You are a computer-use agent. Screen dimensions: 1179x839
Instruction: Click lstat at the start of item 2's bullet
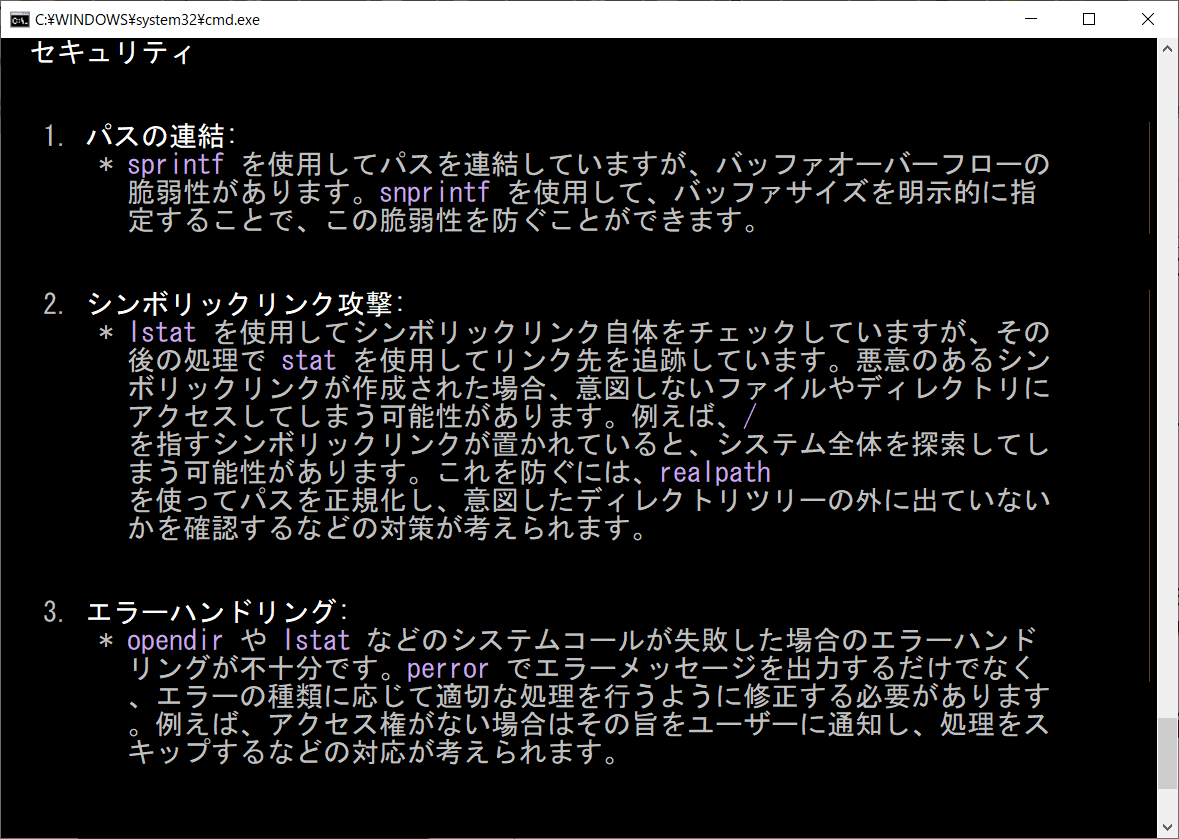pyautogui.click(x=162, y=332)
